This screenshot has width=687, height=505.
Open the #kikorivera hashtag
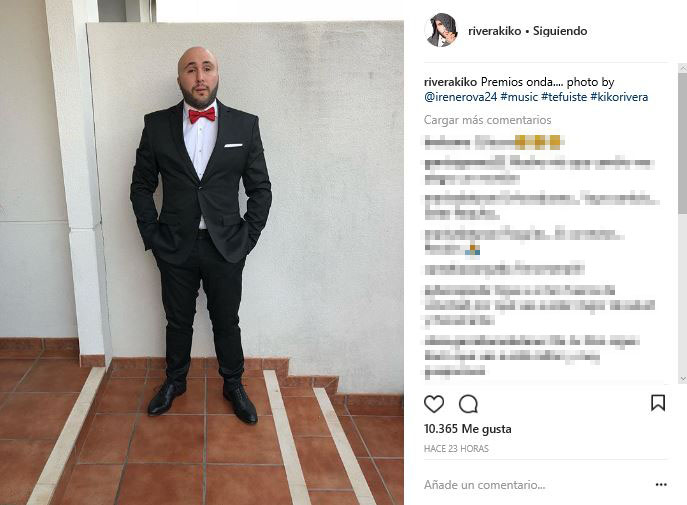click(619, 97)
